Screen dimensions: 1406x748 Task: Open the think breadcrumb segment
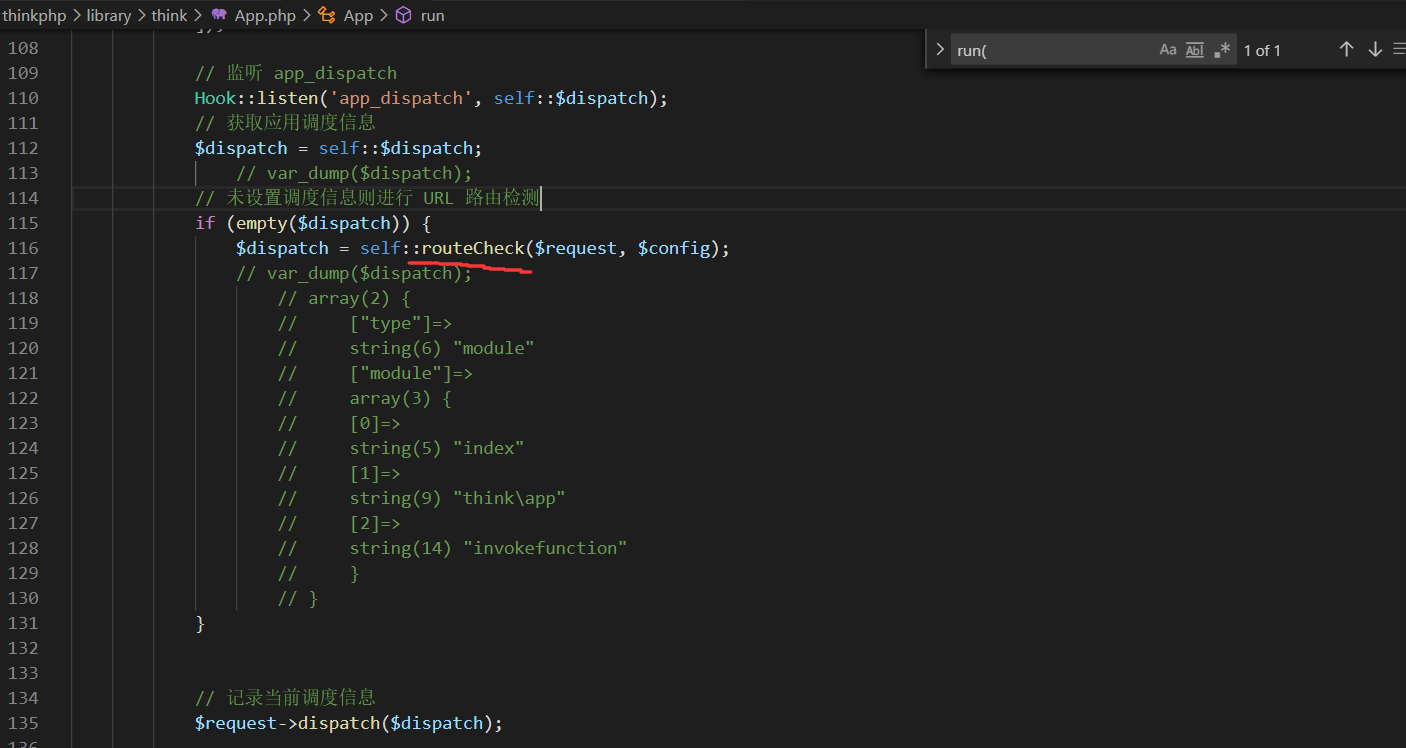pyautogui.click(x=169, y=15)
